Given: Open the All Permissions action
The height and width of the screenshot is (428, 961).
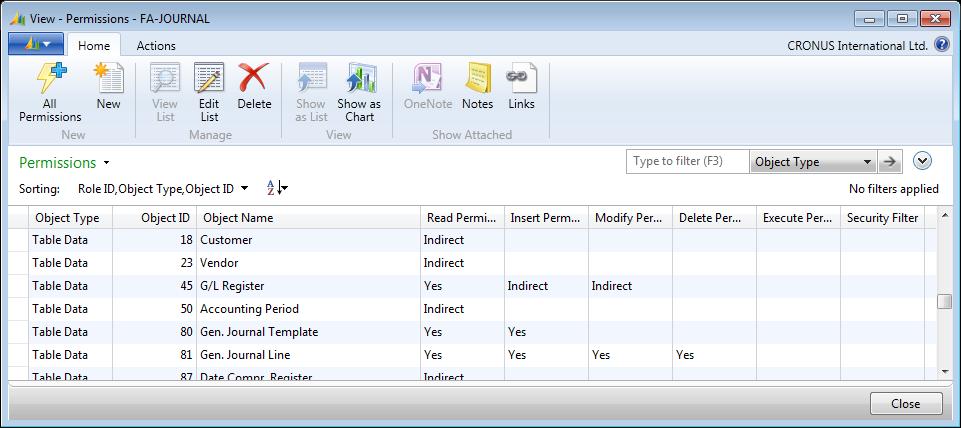Looking at the screenshot, I should pyautogui.click(x=50, y=92).
